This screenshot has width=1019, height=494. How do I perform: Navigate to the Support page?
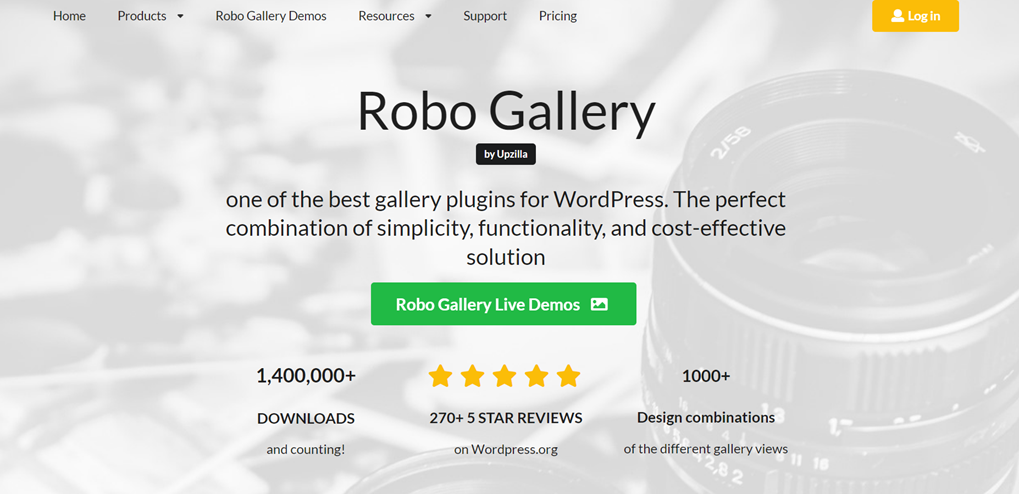pyautogui.click(x=485, y=16)
